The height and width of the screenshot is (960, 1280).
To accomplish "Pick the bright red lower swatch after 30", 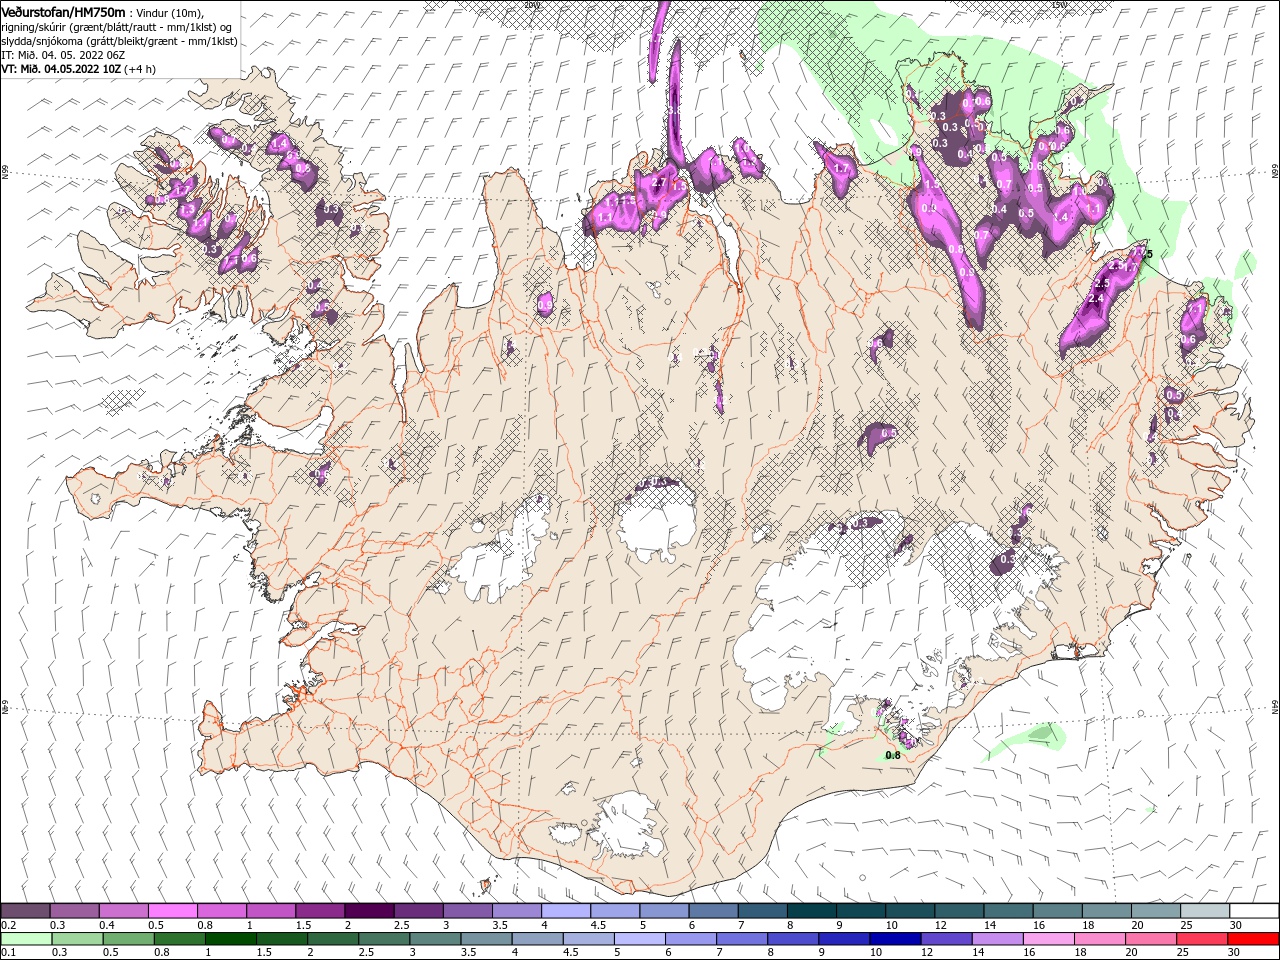I will point(1253,939).
